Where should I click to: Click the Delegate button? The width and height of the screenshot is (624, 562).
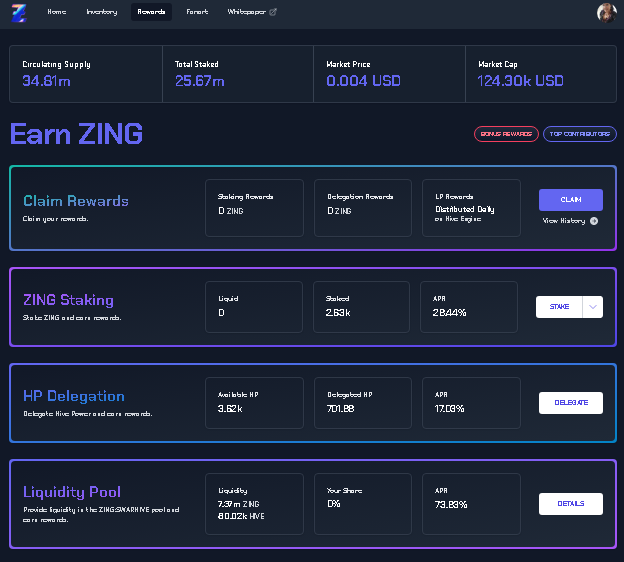tap(571, 403)
